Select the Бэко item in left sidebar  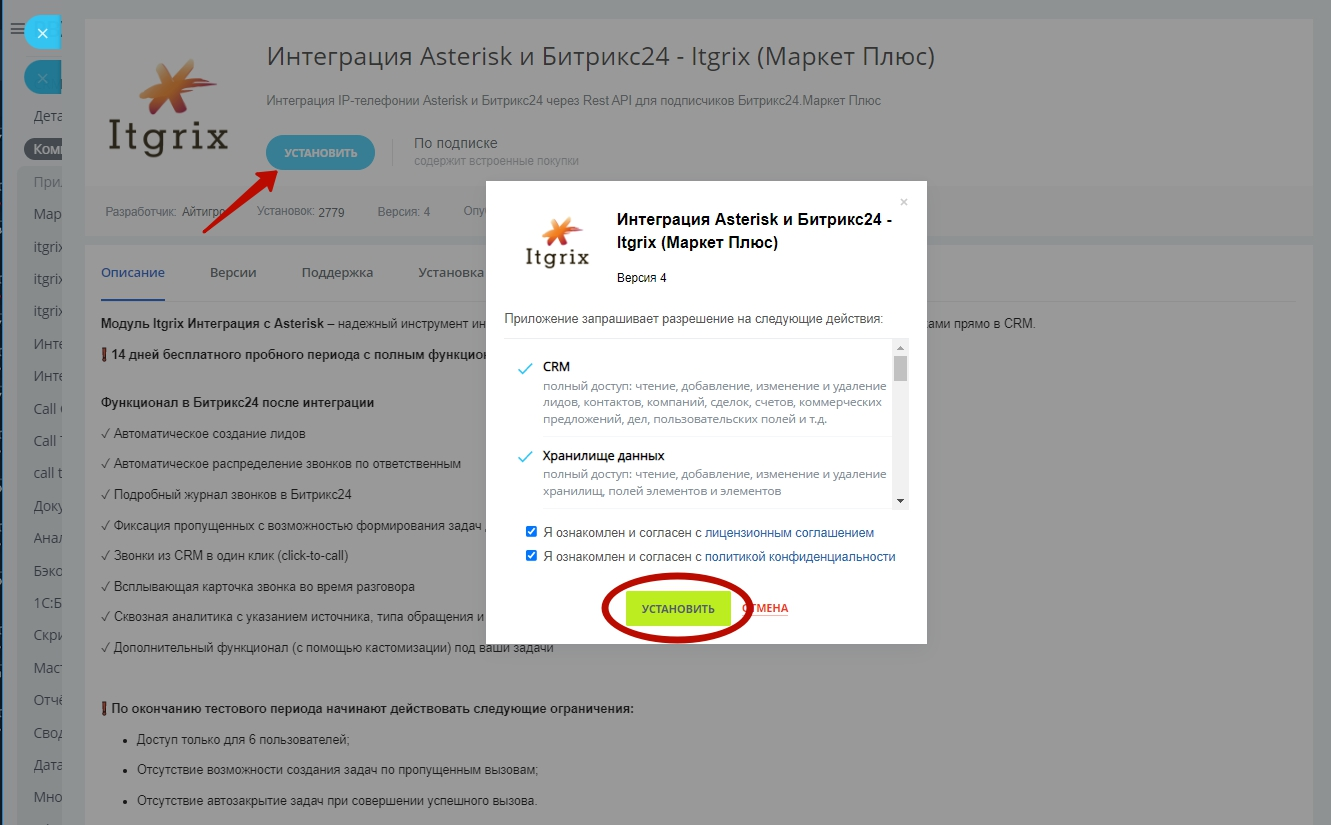click(48, 571)
